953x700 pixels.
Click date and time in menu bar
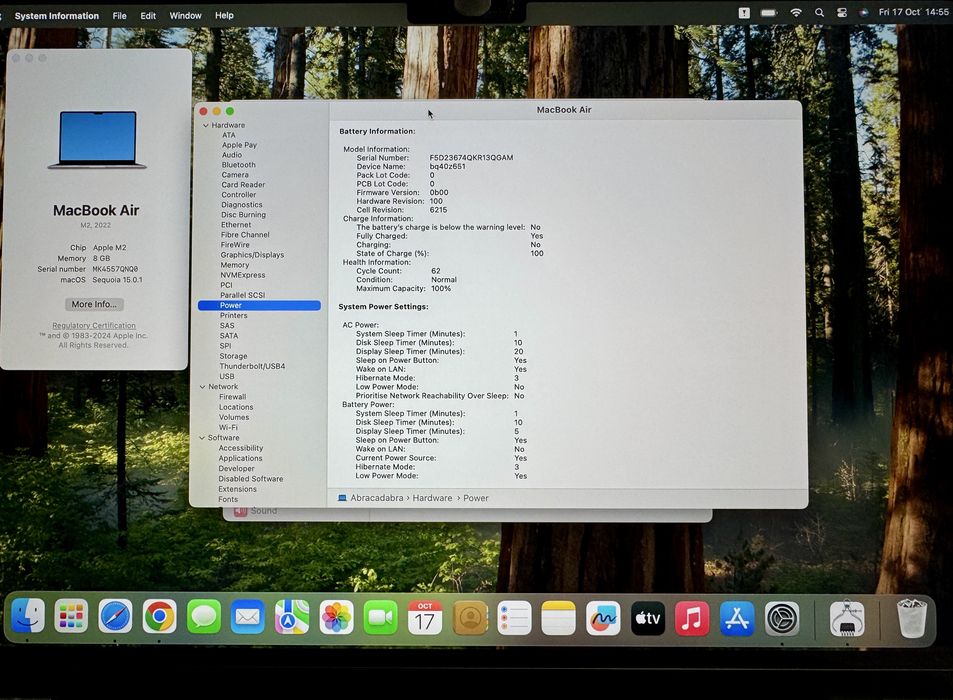pyautogui.click(x=913, y=12)
